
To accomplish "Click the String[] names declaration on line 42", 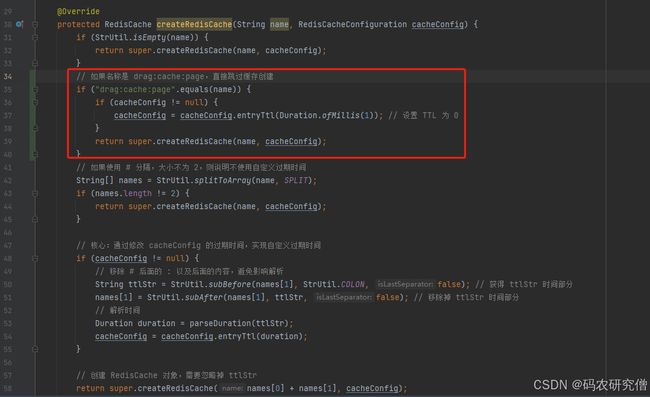I will [x=109, y=181].
